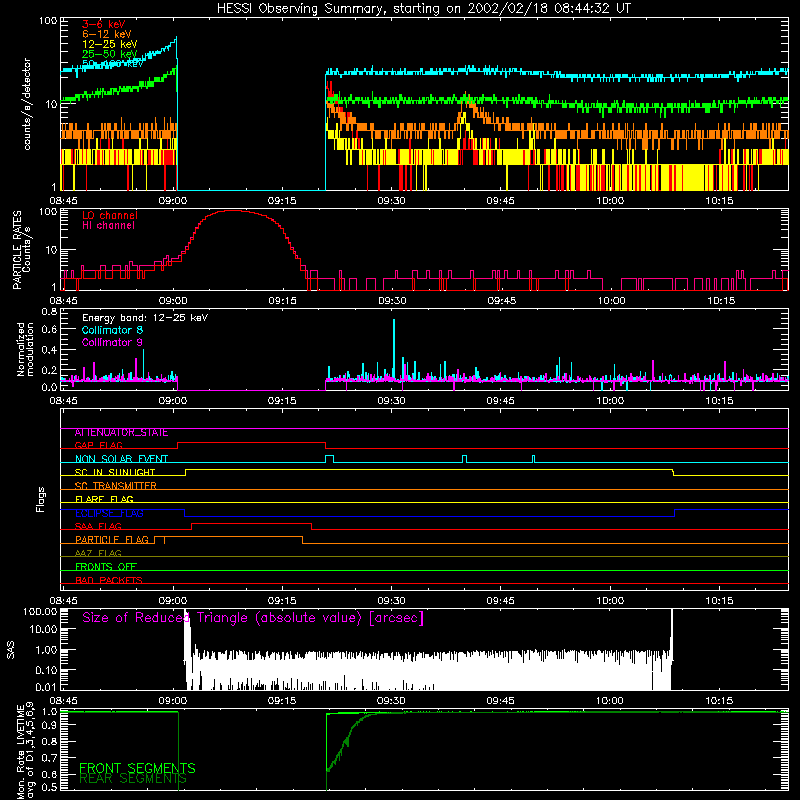This screenshot has width=800, height=800.
Task: Click the PARTICLE_FLAG label
Action: point(112,540)
